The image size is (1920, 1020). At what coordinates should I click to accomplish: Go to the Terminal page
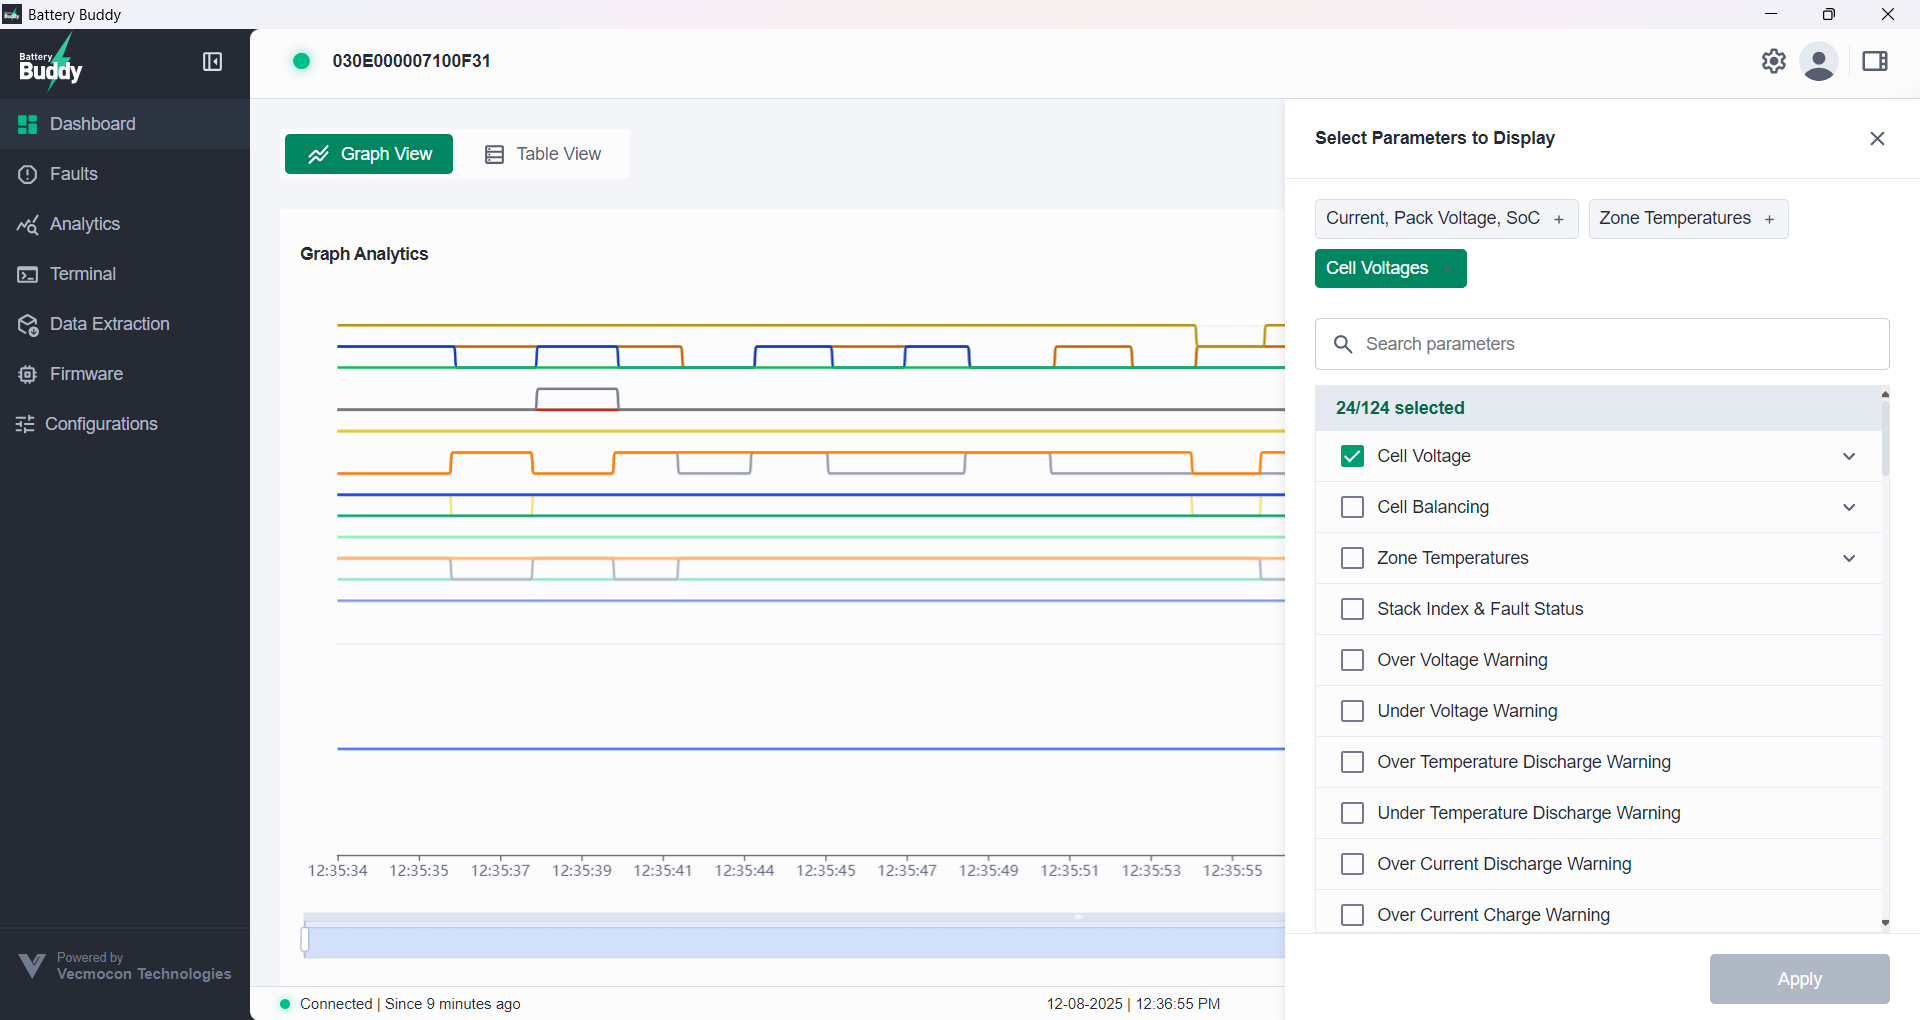[x=82, y=274]
